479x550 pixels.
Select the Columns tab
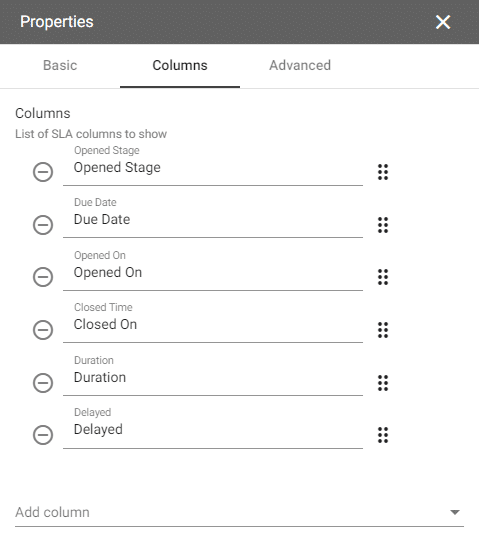click(180, 66)
